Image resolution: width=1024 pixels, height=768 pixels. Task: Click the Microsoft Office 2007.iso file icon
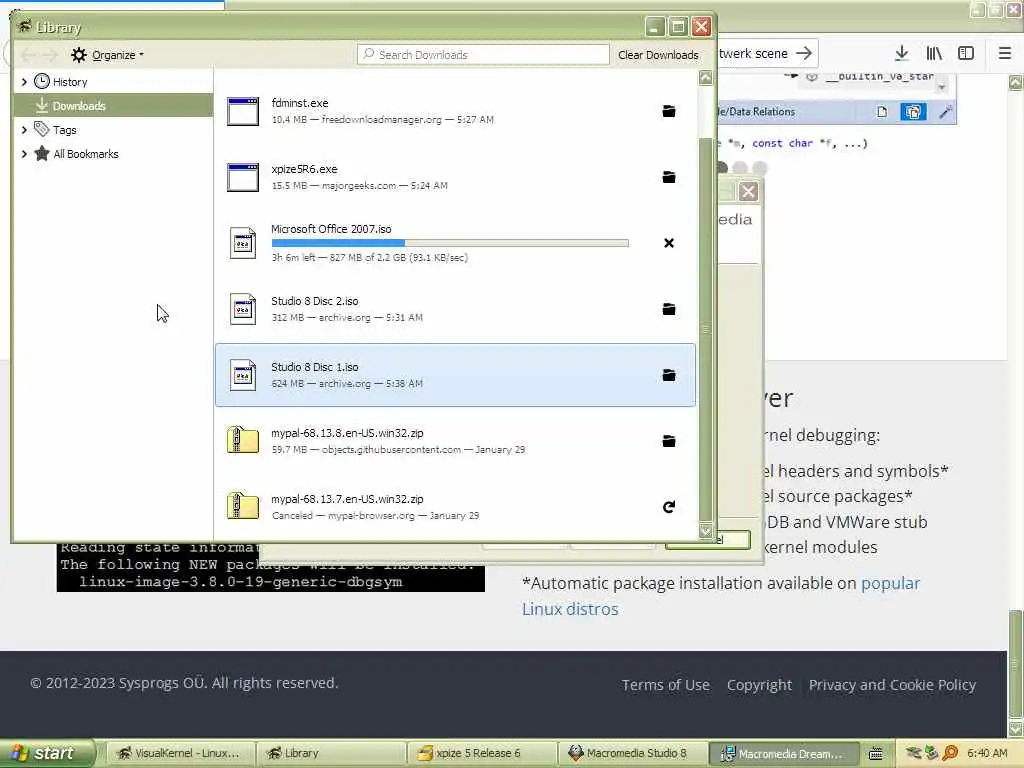[x=243, y=243]
